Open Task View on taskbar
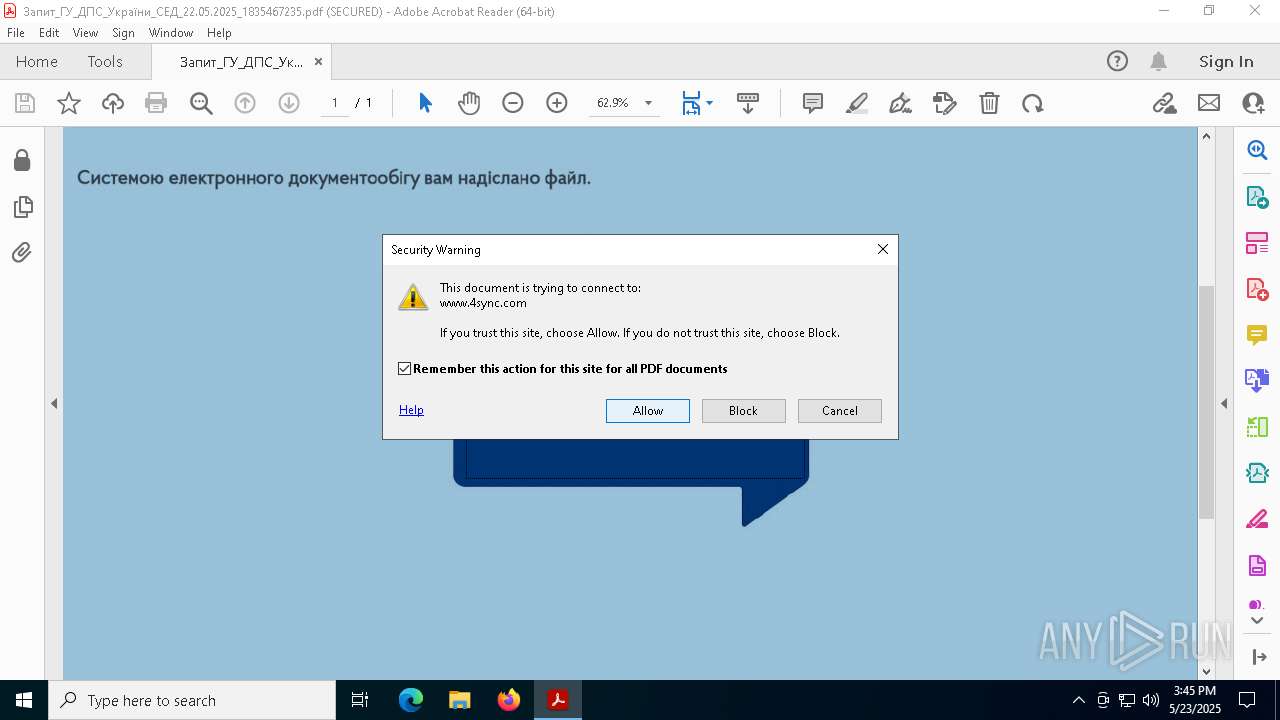The image size is (1280, 720). pyautogui.click(x=361, y=700)
